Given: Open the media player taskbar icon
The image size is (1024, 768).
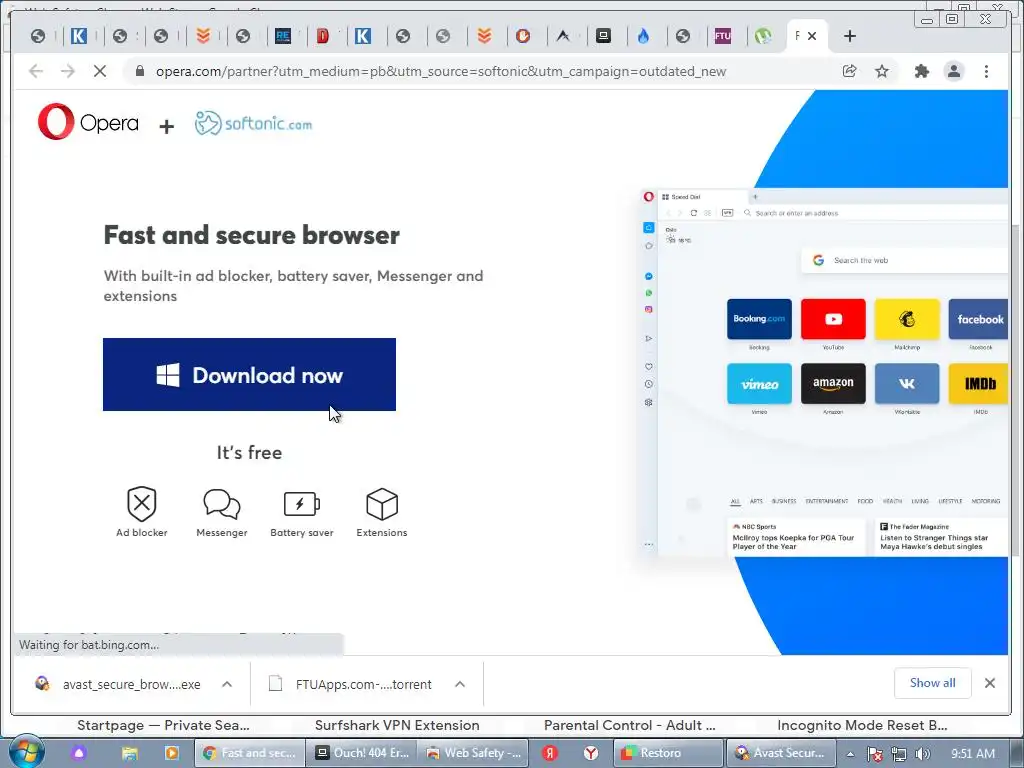Looking at the screenshot, I should coord(172,753).
